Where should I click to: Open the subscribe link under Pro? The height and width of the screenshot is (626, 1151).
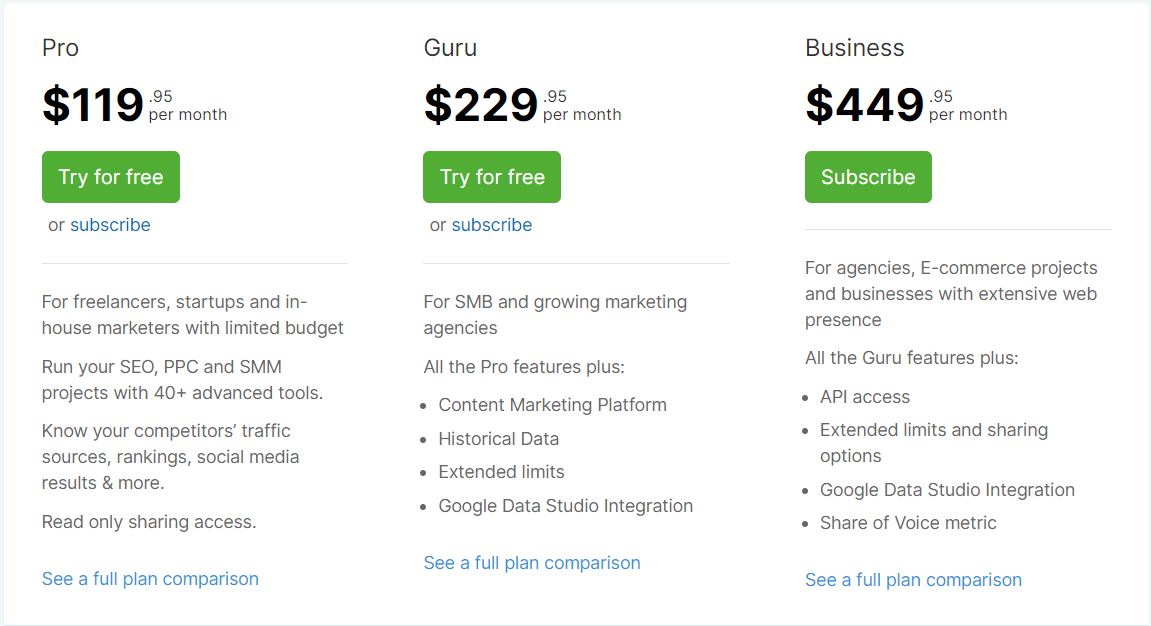[x=110, y=225]
